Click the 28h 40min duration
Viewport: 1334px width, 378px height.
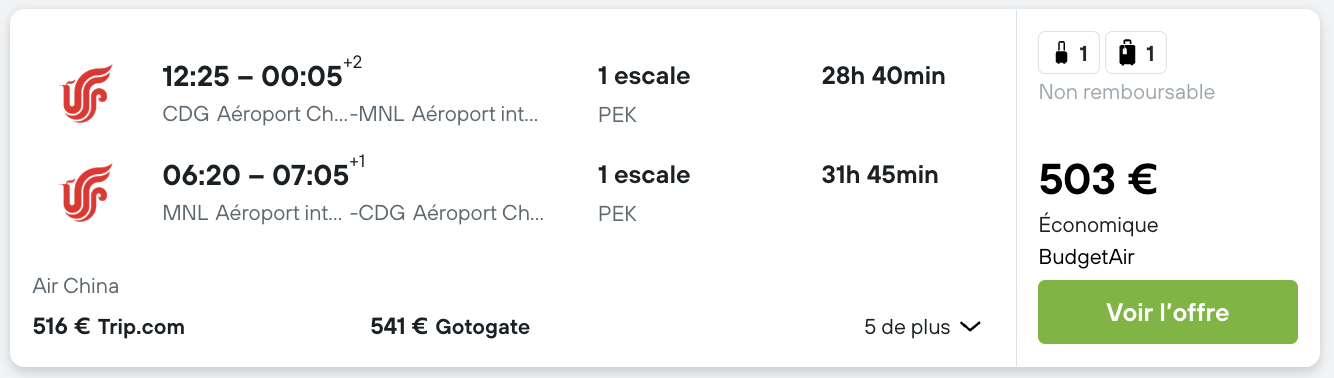tap(883, 76)
